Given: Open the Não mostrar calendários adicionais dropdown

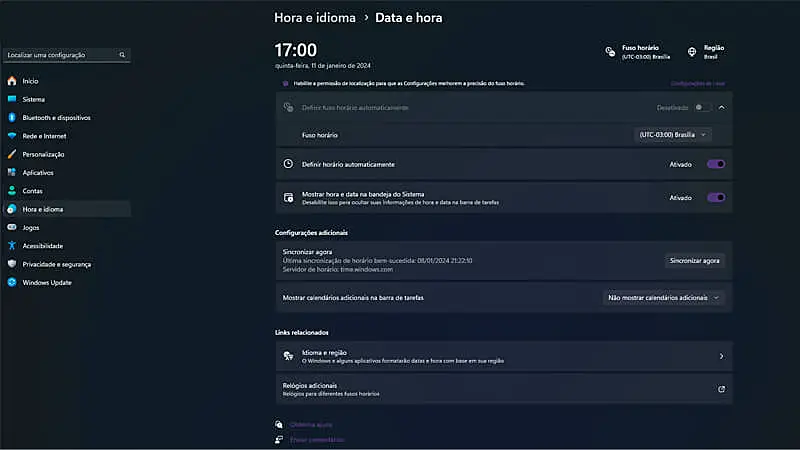Looking at the screenshot, I should point(664,297).
